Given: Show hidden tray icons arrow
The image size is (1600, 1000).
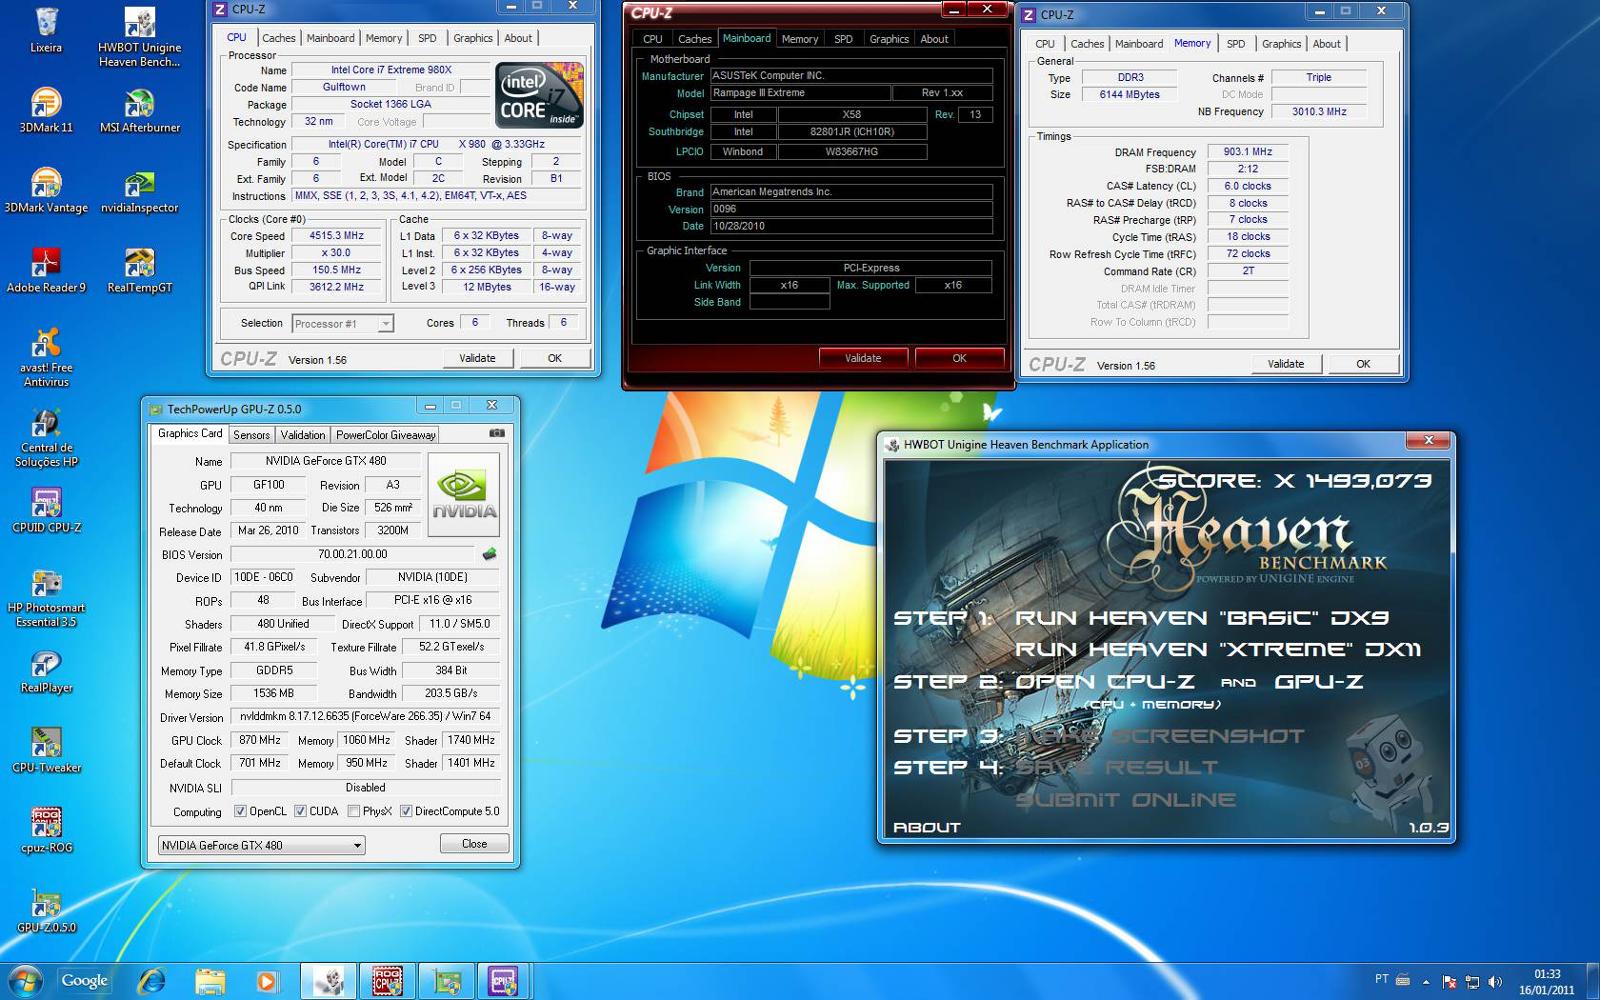Looking at the screenshot, I should (x=1426, y=982).
